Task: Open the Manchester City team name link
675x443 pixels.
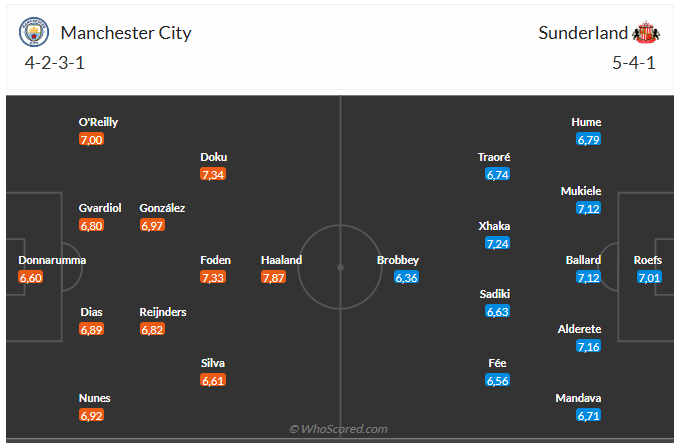Action: 126,33
